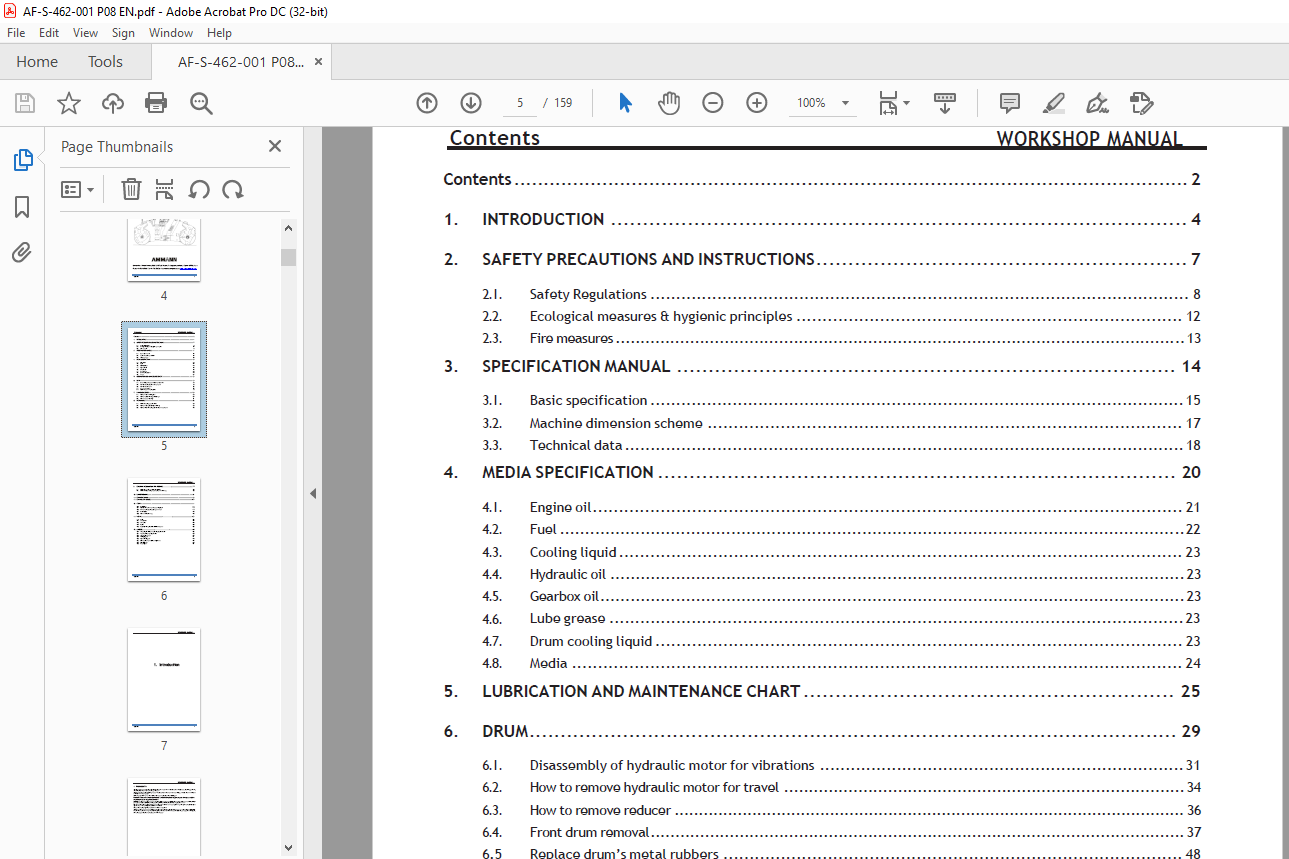Click the page number input field

(x=519, y=103)
